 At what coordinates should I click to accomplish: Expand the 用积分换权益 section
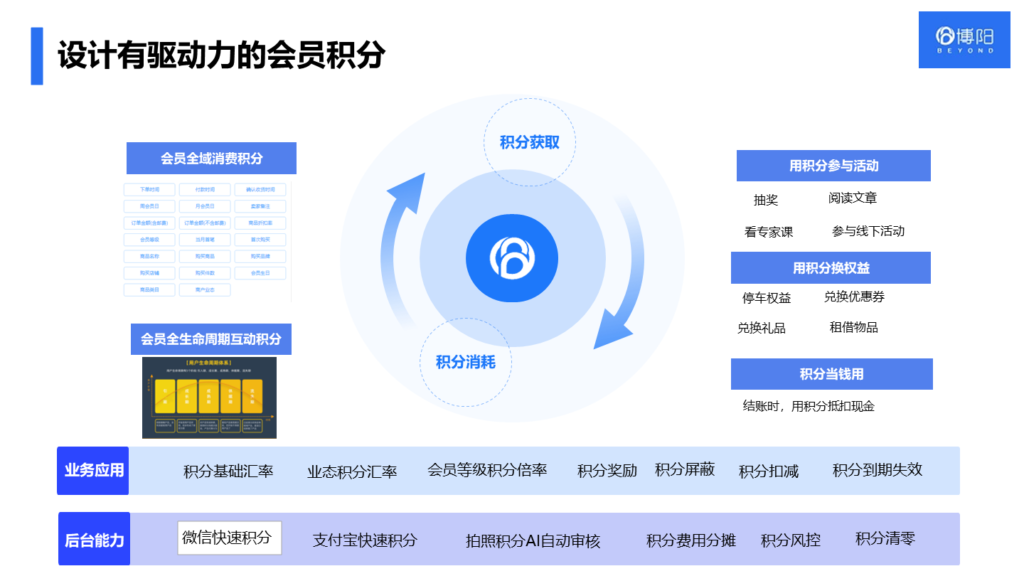(x=833, y=267)
